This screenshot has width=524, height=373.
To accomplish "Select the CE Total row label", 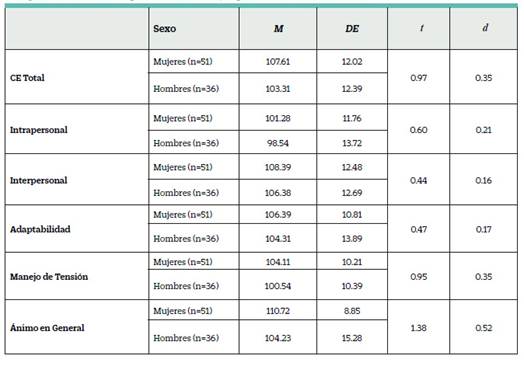I will 27,78.
